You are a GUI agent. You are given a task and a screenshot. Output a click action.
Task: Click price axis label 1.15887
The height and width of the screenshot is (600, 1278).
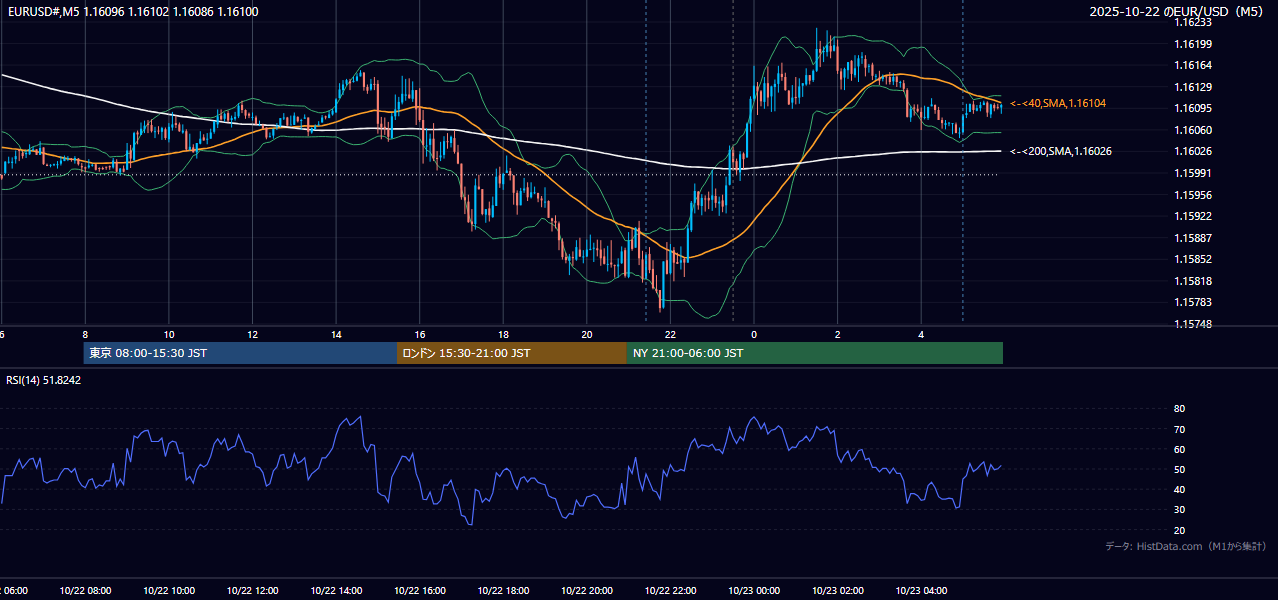pyautogui.click(x=1192, y=238)
